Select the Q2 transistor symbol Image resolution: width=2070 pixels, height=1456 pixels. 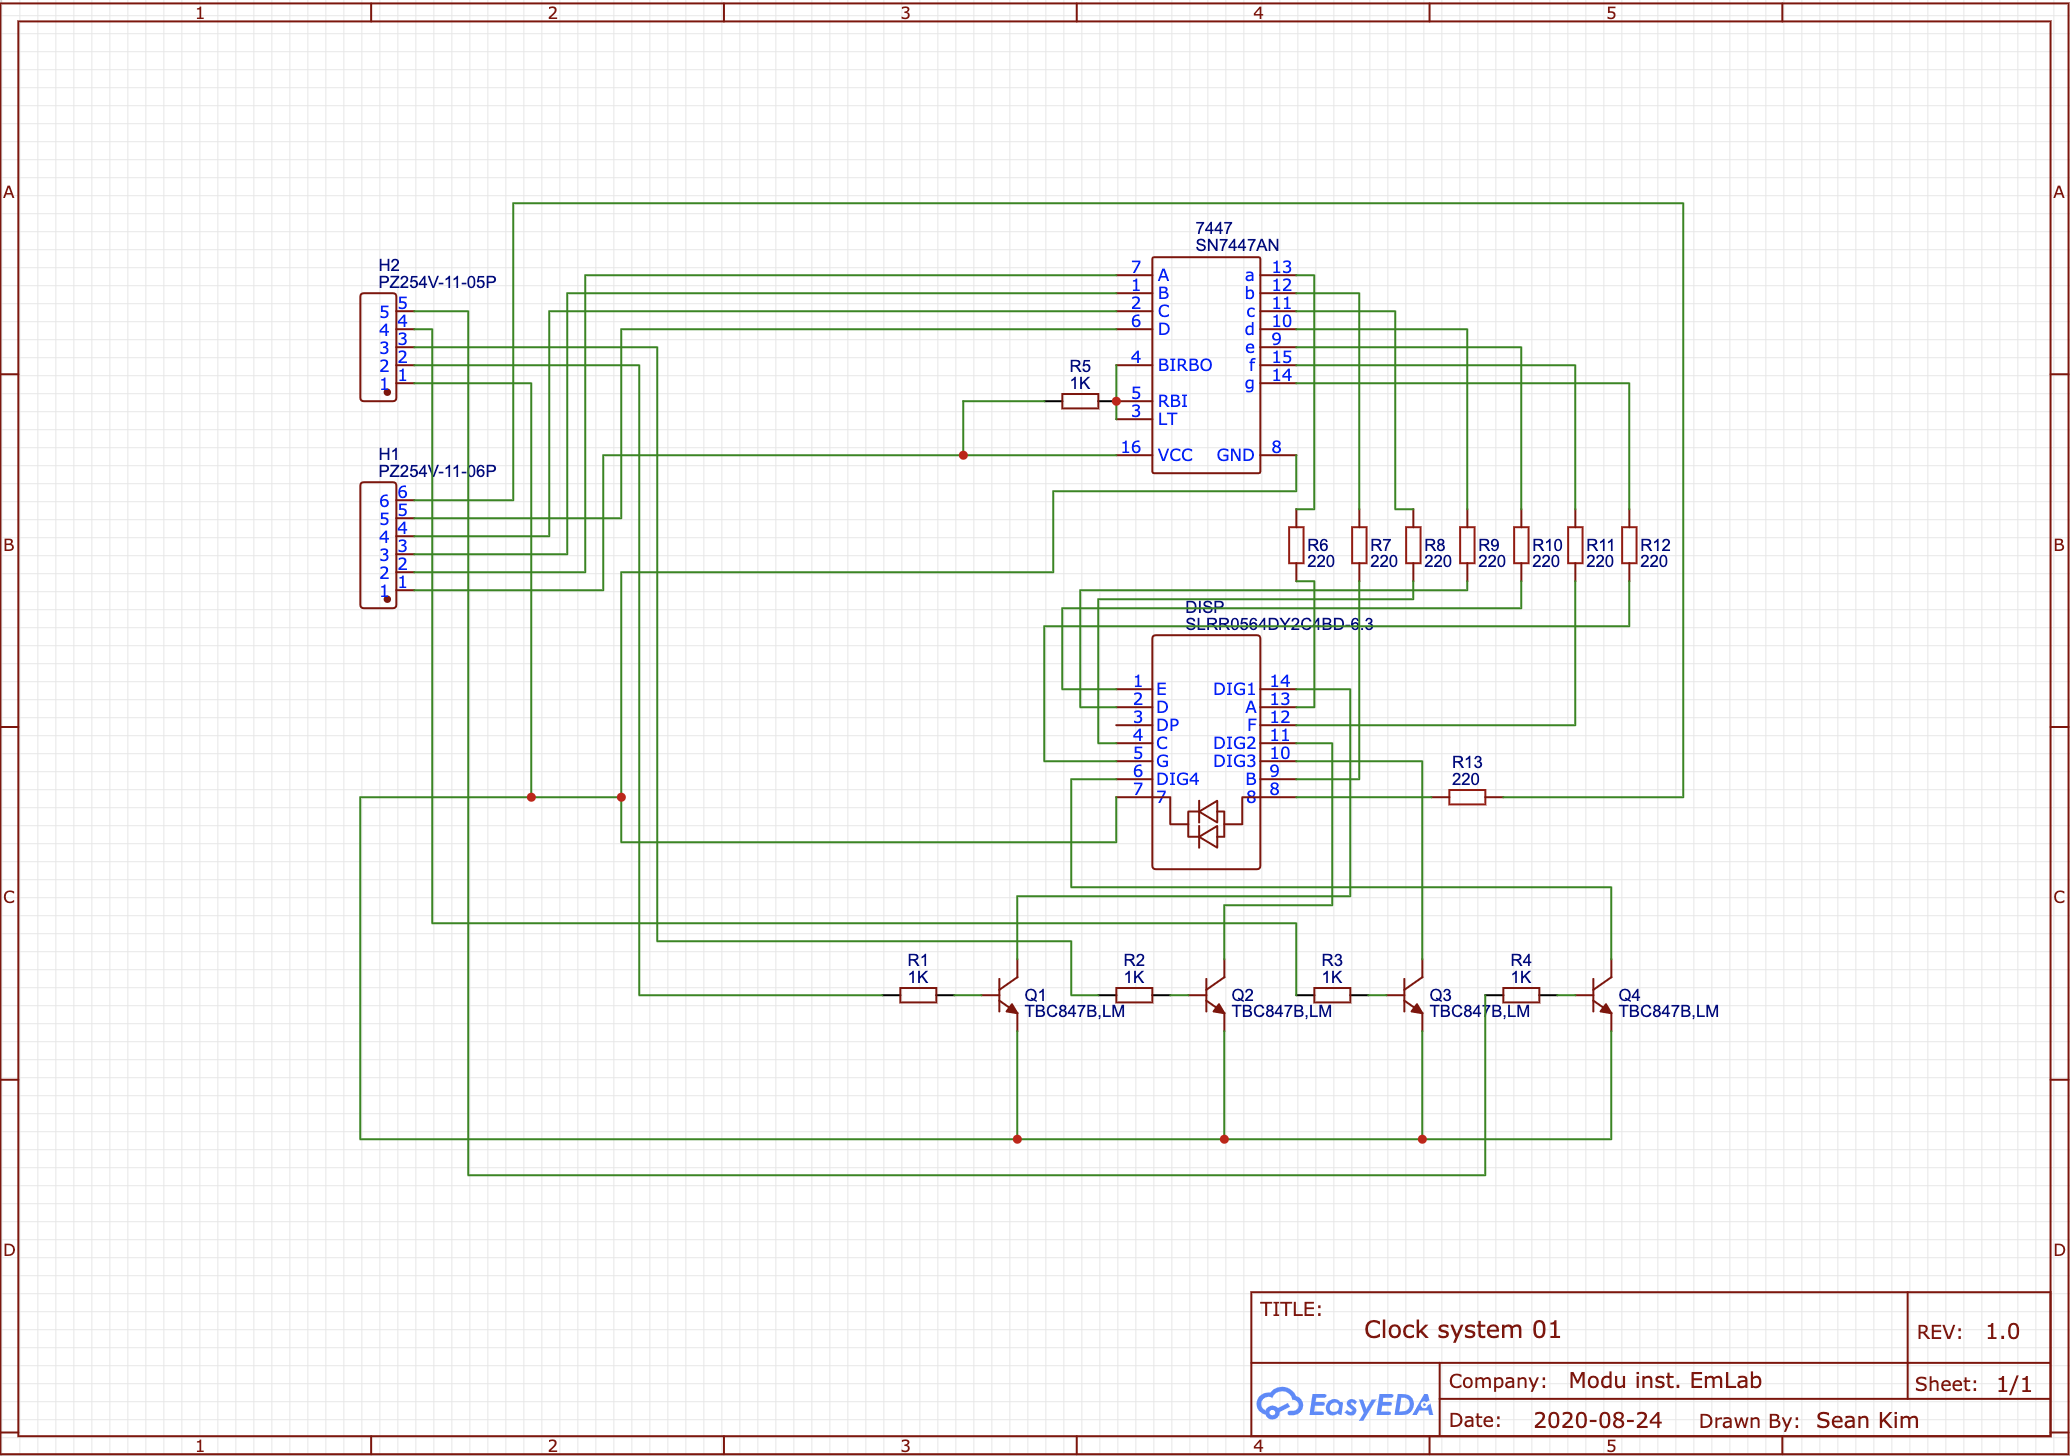coord(1215,995)
